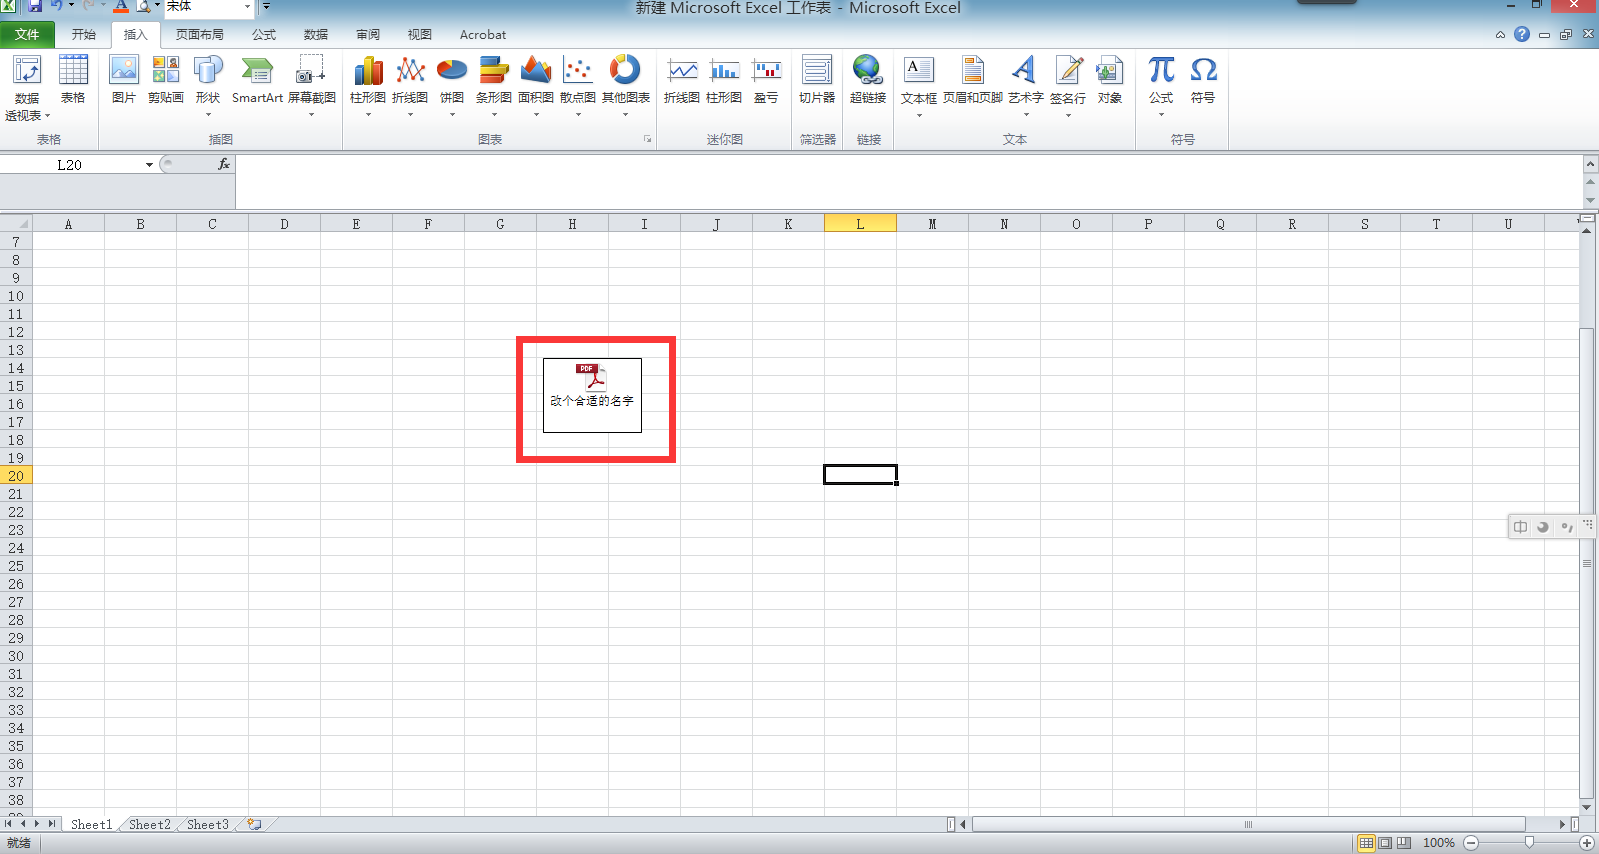1599x854 pixels.
Task: Select the Sheet1 worksheet tab
Action: 91,825
